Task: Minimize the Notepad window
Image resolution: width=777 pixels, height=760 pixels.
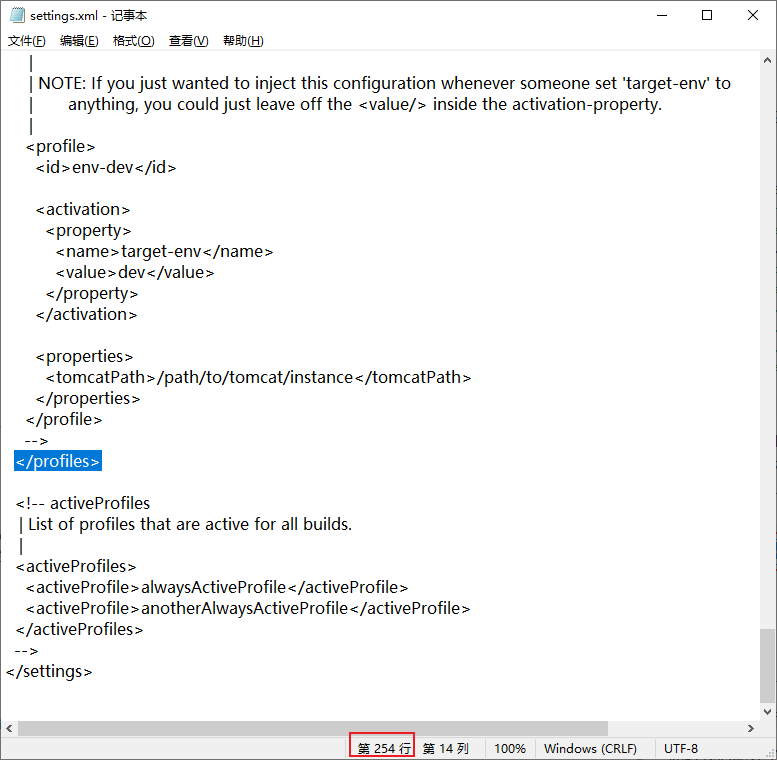Action: pos(661,16)
